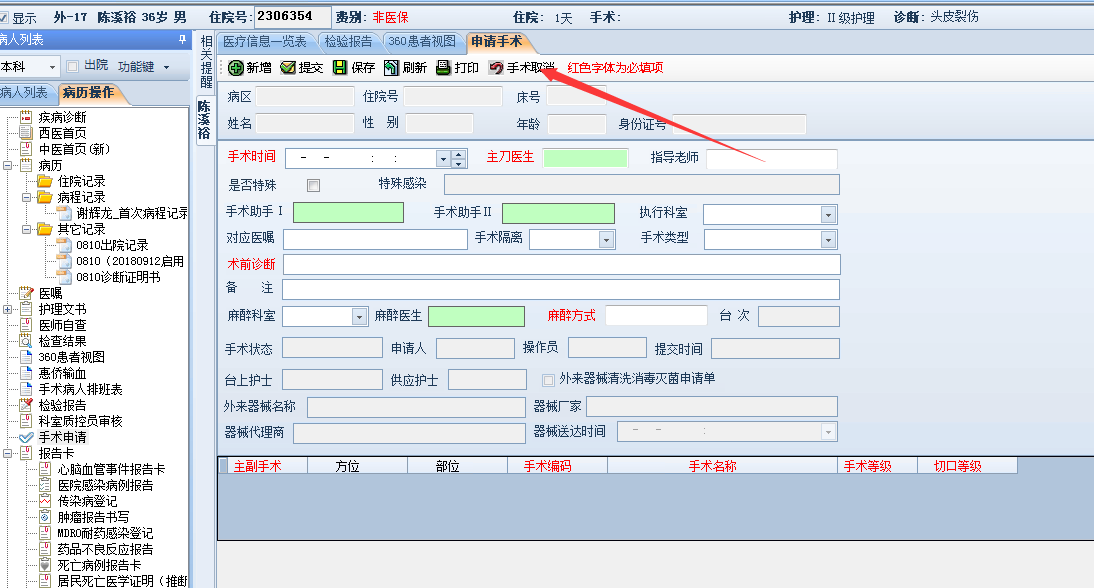Check 外来器械清洗消毒灭菌申请单 checkbox
This screenshot has width=1094, height=588.
548,380
